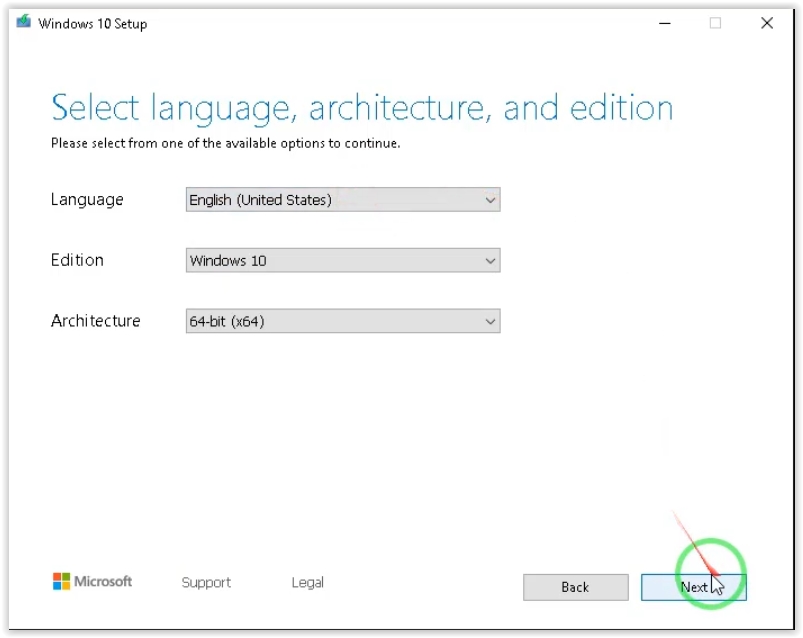The width and height of the screenshot is (803, 638).
Task: Click the Language label
Action: click(x=87, y=200)
